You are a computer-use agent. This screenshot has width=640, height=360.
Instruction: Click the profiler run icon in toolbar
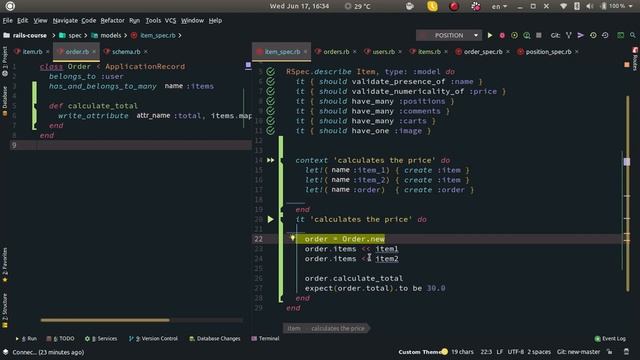point(527,36)
